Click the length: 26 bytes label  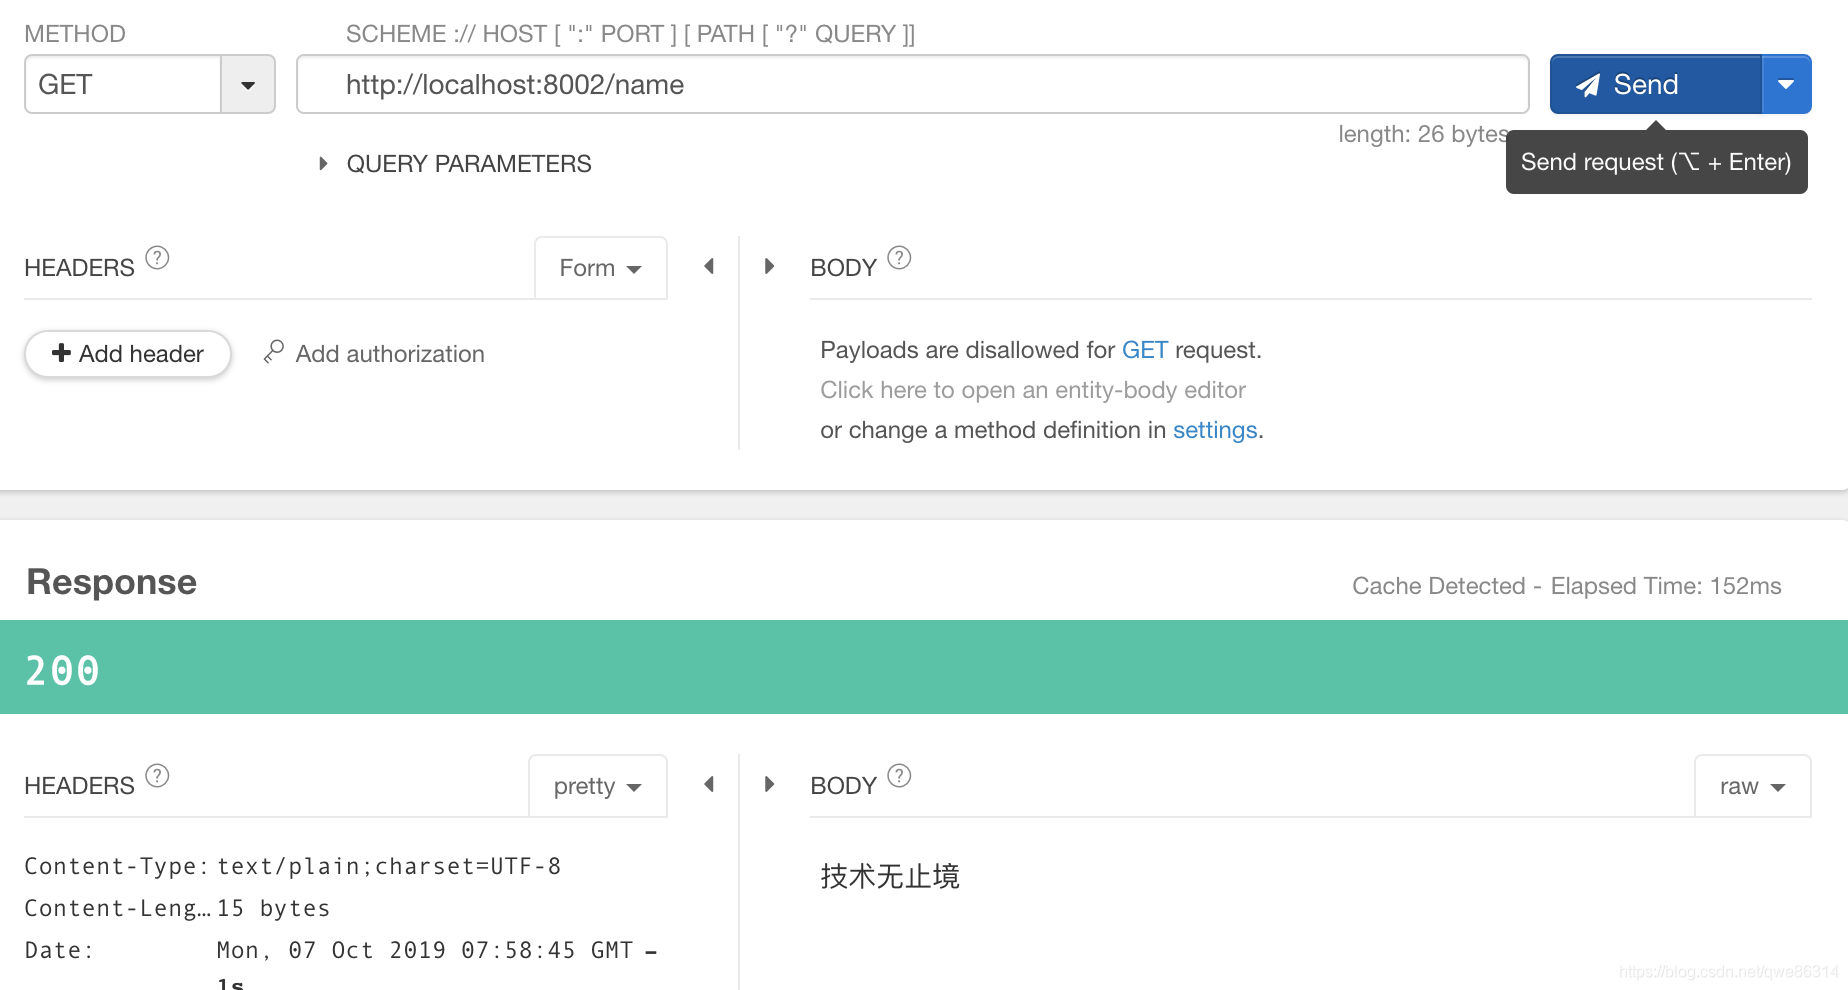pos(1423,134)
